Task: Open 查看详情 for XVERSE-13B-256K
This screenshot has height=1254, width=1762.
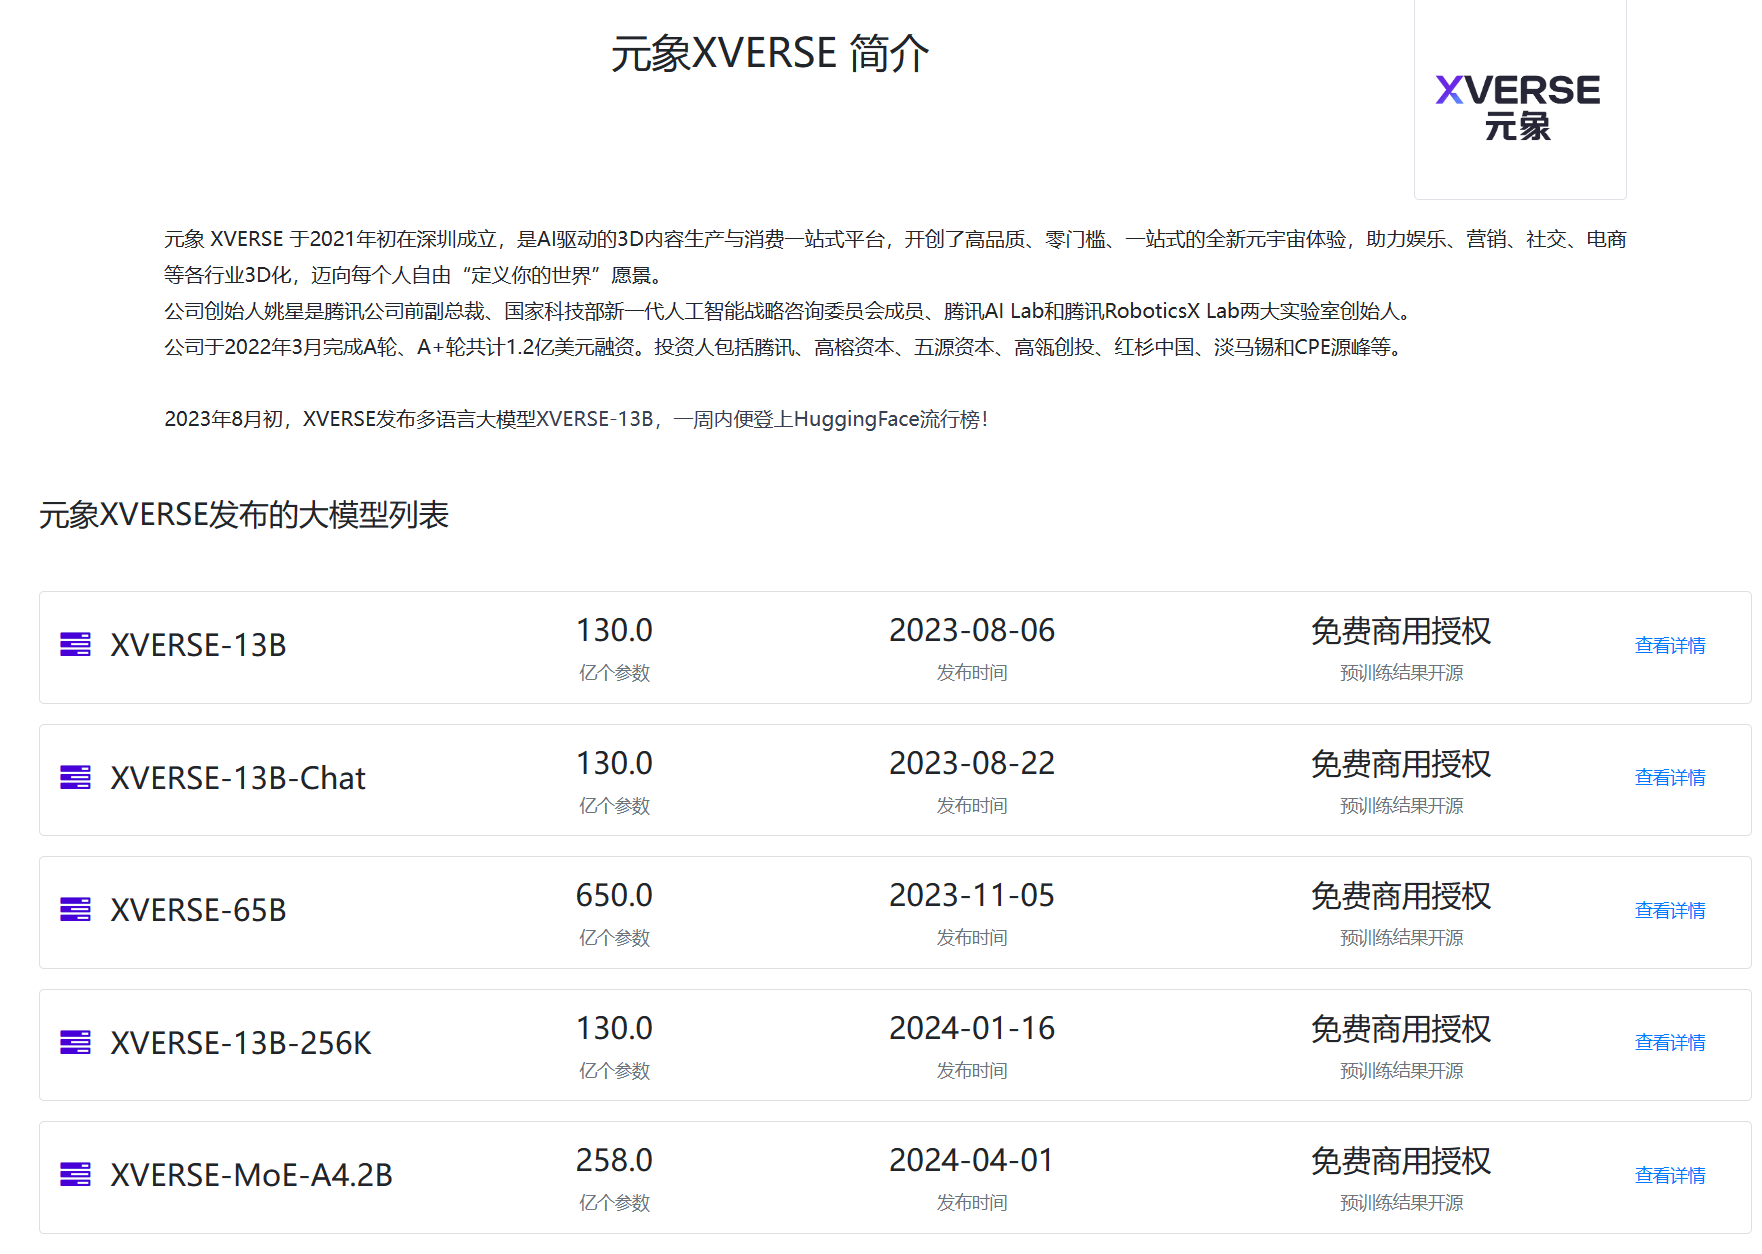Action: pyautogui.click(x=1670, y=1042)
